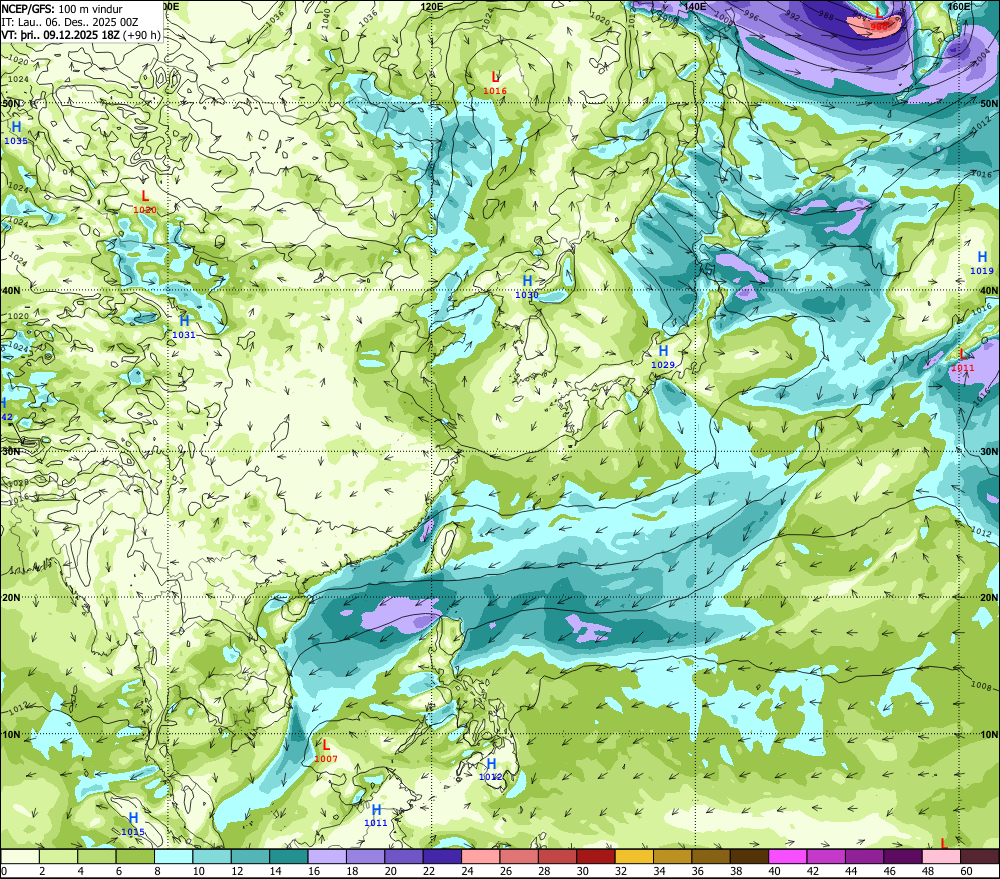Screen dimensions: 1000x879
Task: Click the H 1015 high pressure marker
Action: click(x=133, y=824)
